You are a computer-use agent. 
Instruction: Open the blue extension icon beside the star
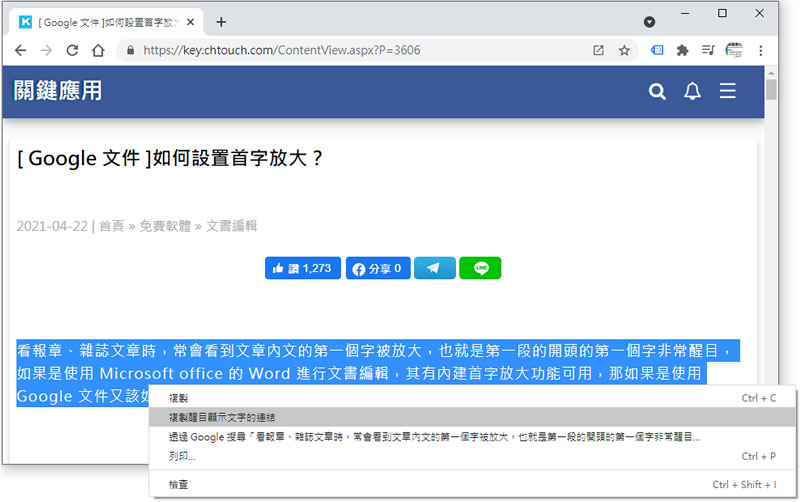tap(657, 50)
